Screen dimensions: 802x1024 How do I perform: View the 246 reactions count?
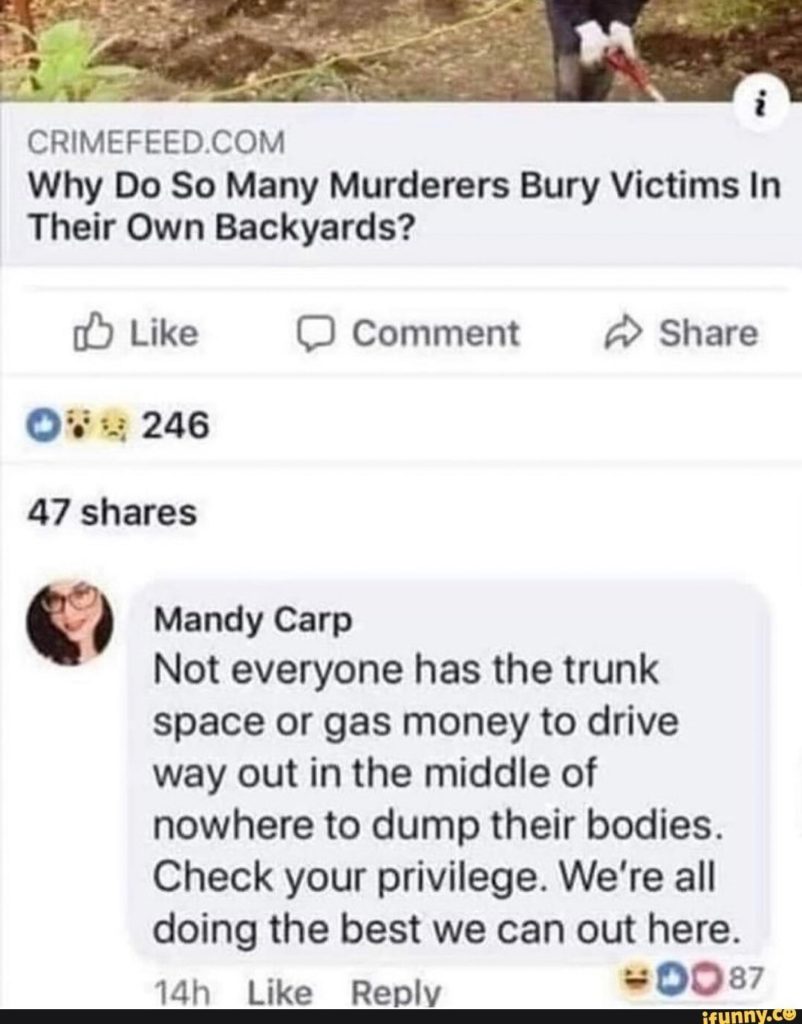(176, 426)
